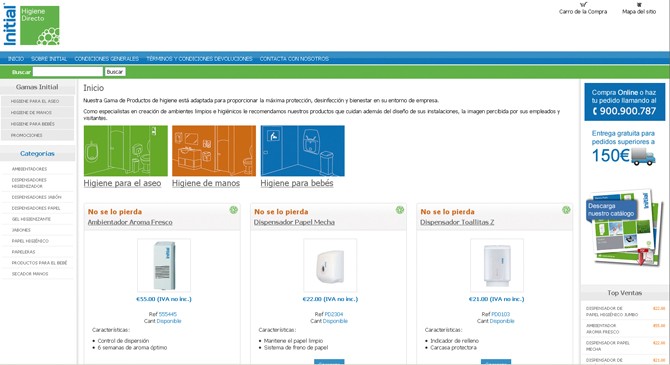The height and width of the screenshot is (365, 670).
Task: Open DISPENSADORES PAPEL category
Action: pos(36,208)
